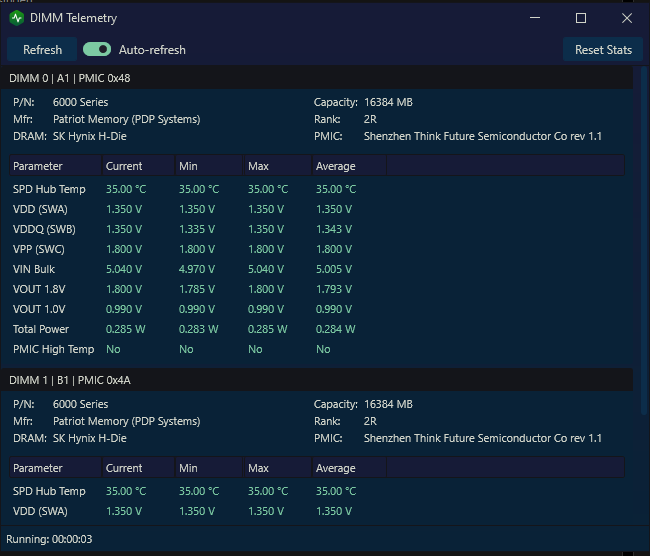Collapse the DIMM 1 | B1 section header
Image resolution: width=650 pixels, height=556 pixels.
pyautogui.click(x=317, y=380)
